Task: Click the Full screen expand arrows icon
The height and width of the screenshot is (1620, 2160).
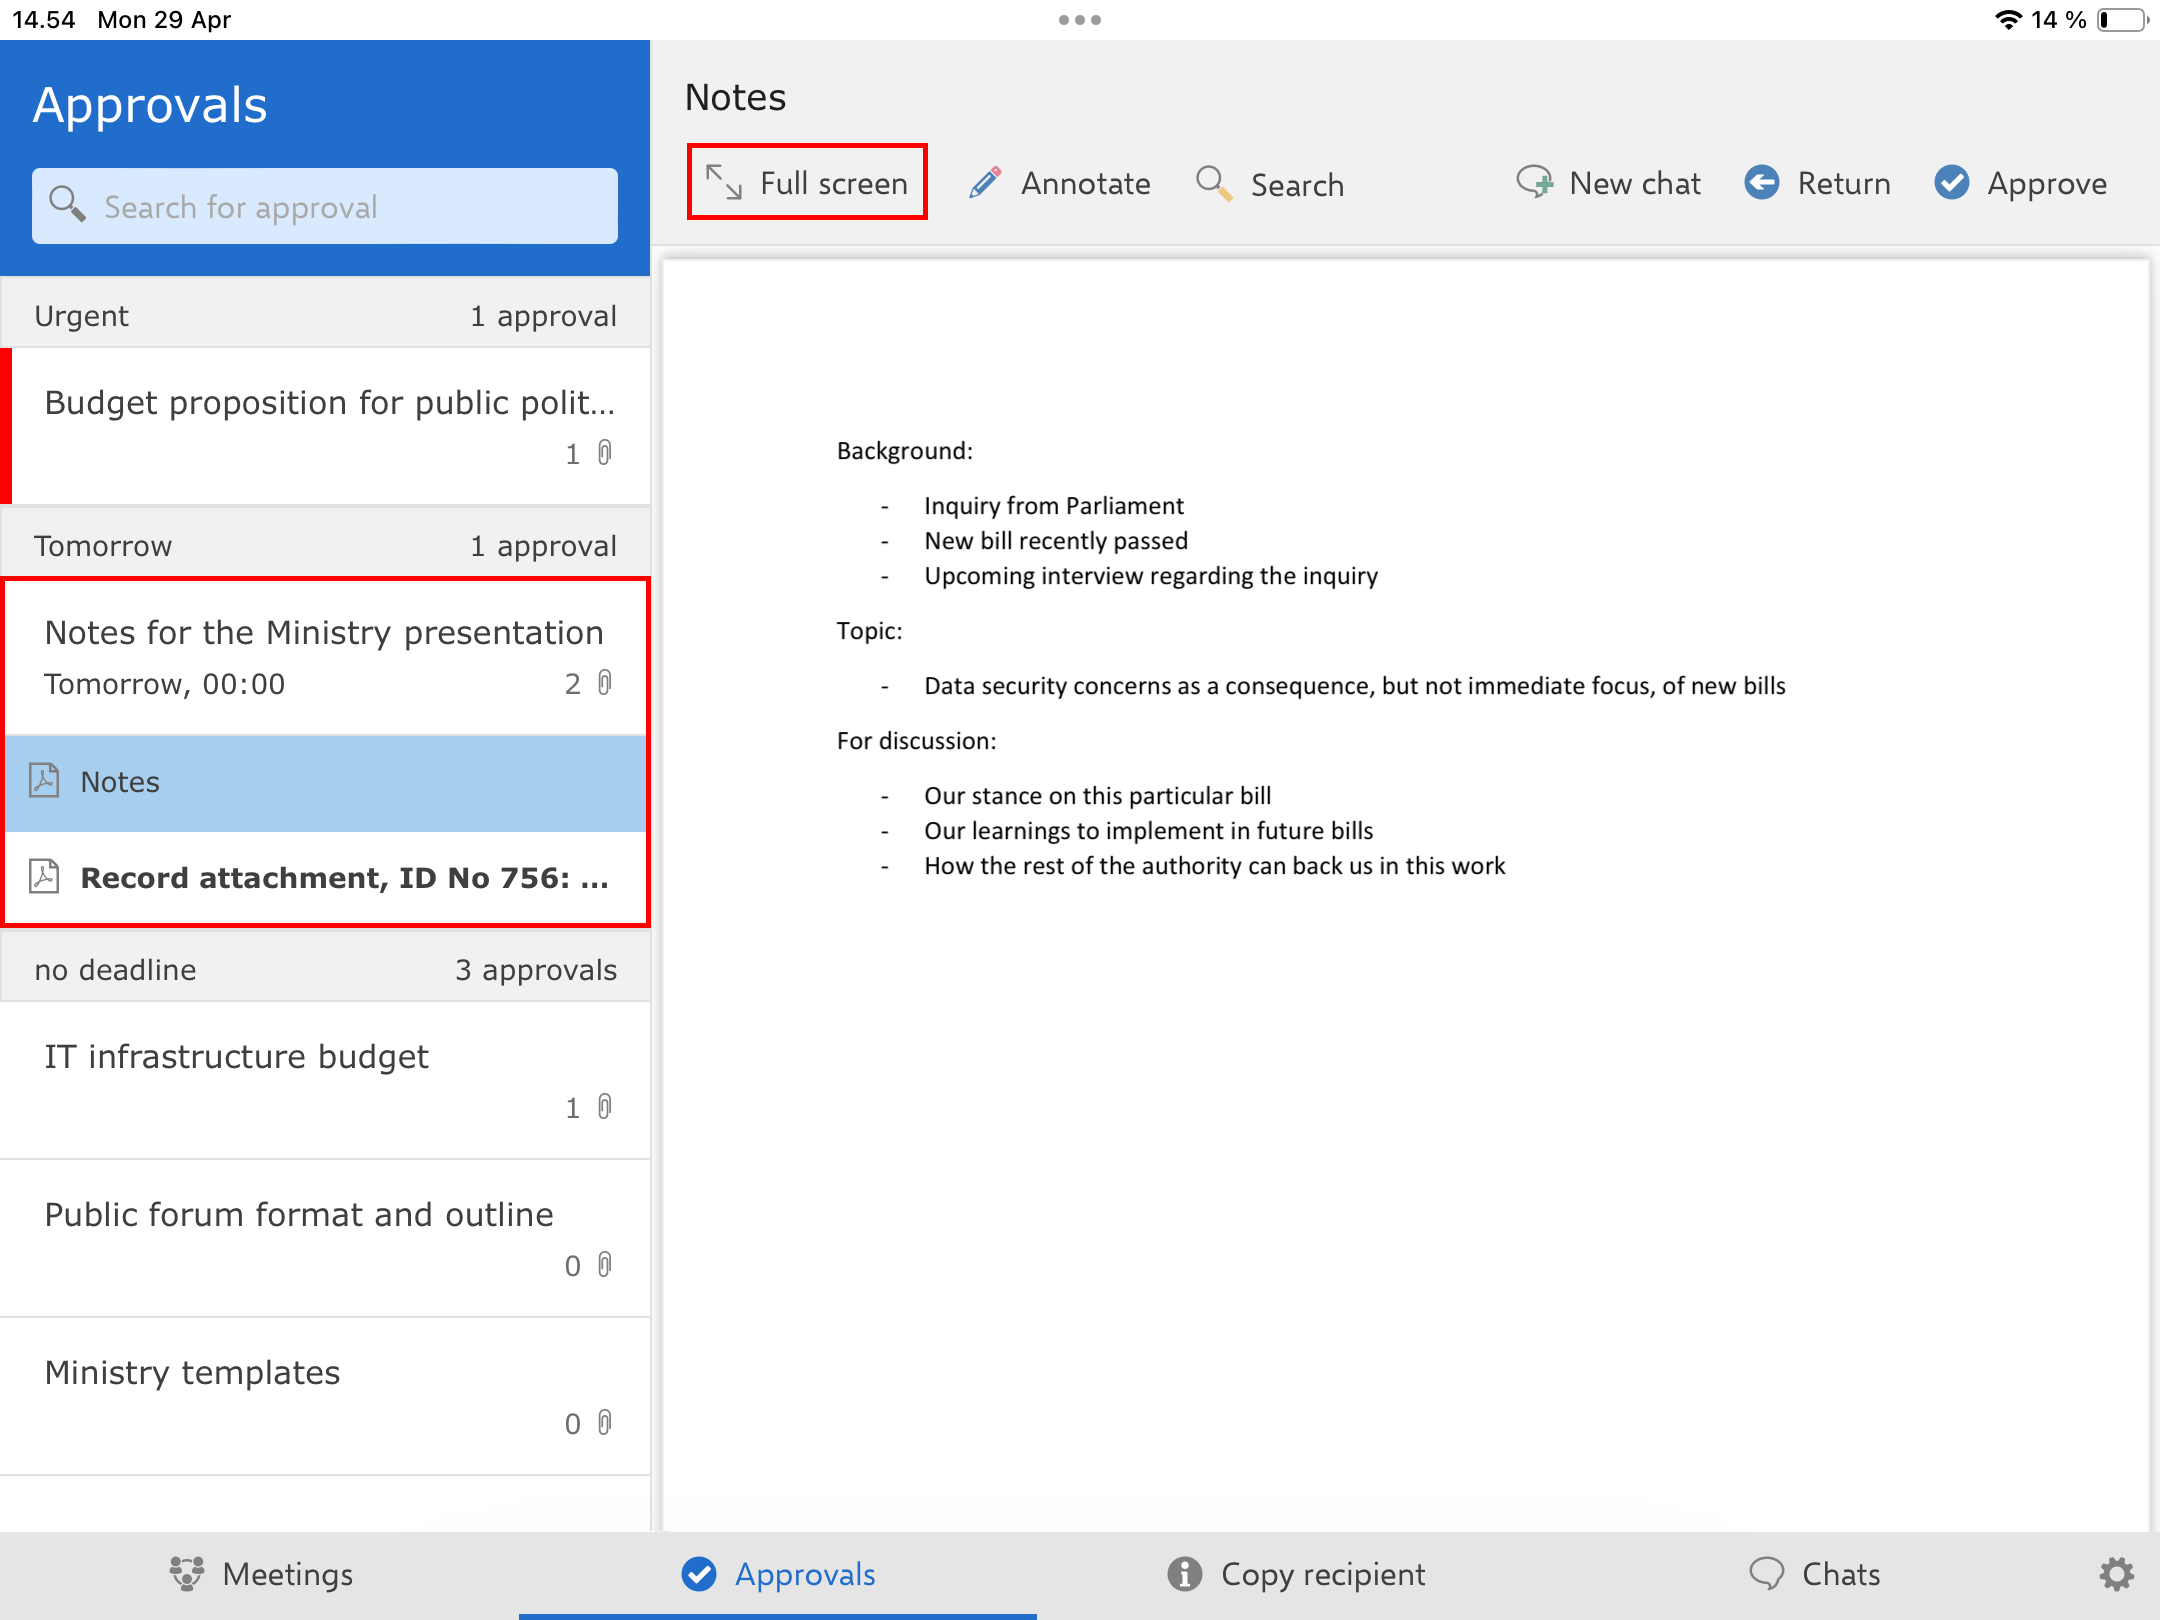Action: 723,183
